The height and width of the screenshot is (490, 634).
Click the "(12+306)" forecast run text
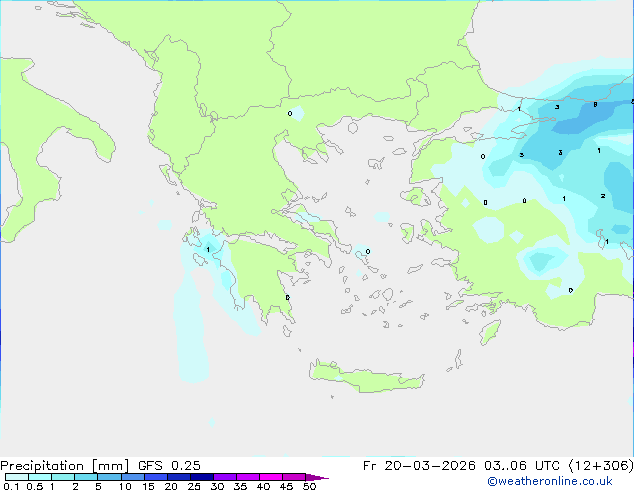(601, 466)
